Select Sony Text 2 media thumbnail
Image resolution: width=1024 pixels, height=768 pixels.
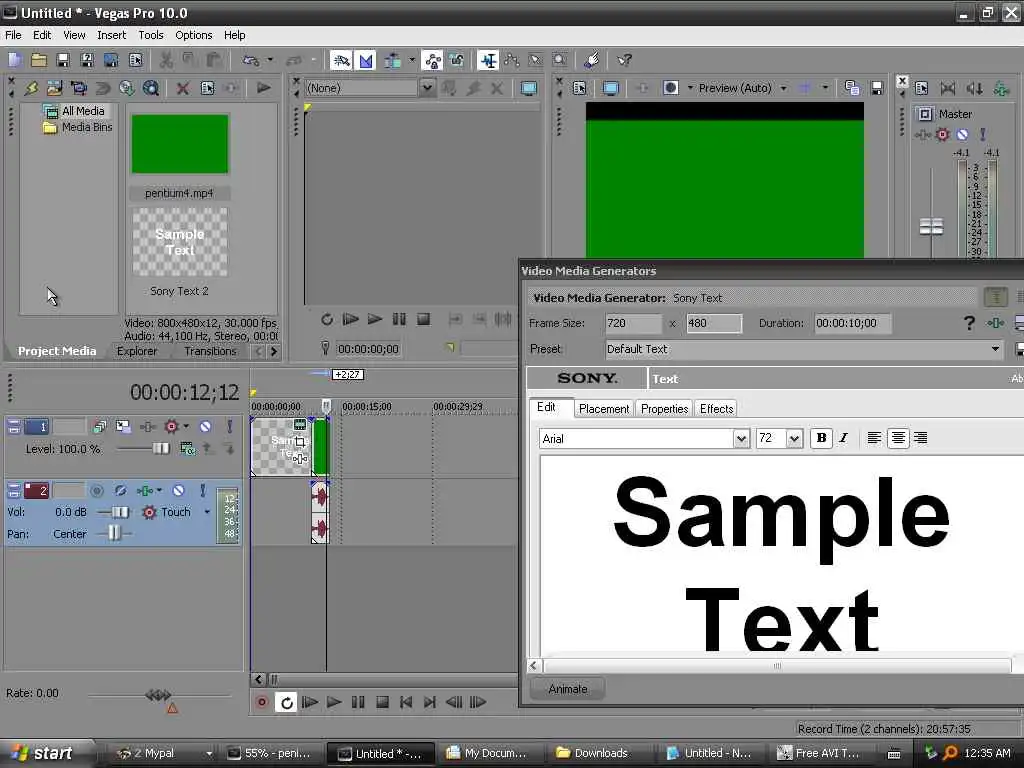pyautogui.click(x=180, y=242)
